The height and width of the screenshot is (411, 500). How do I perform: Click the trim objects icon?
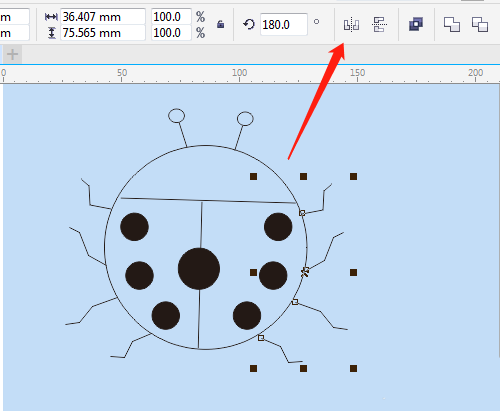point(480,25)
